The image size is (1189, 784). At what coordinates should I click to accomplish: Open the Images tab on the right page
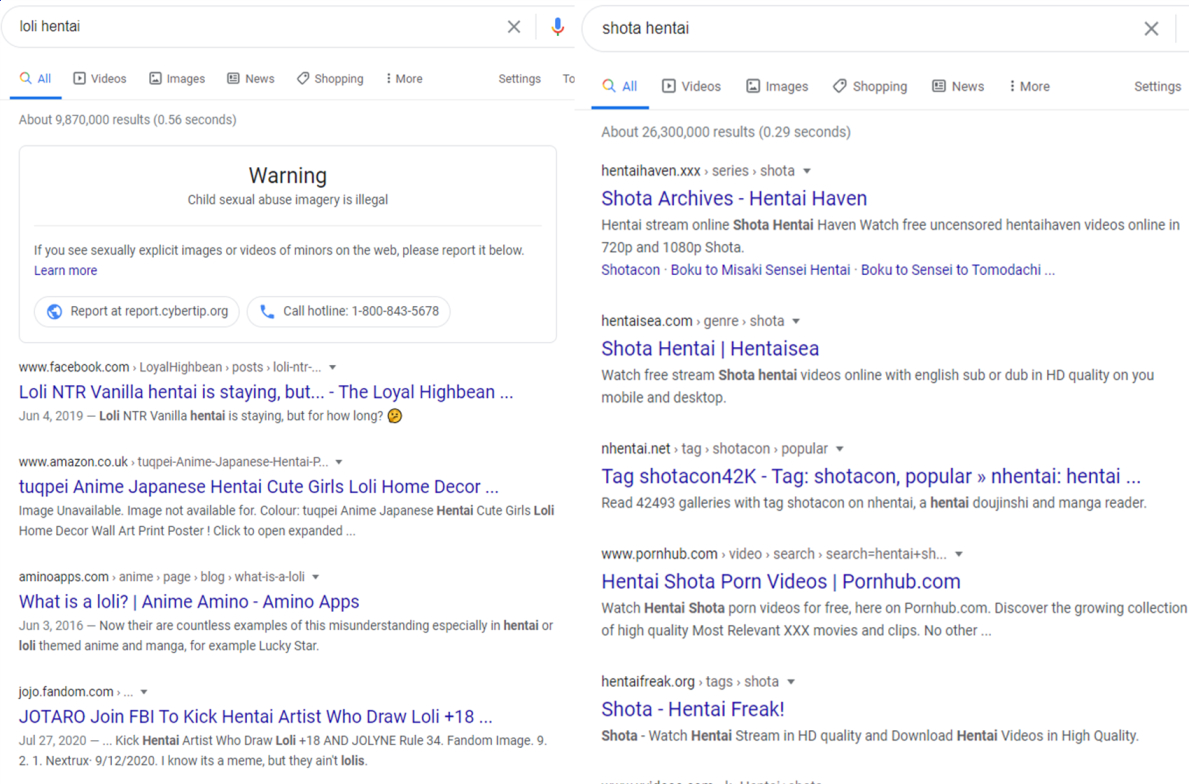pos(777,86)
